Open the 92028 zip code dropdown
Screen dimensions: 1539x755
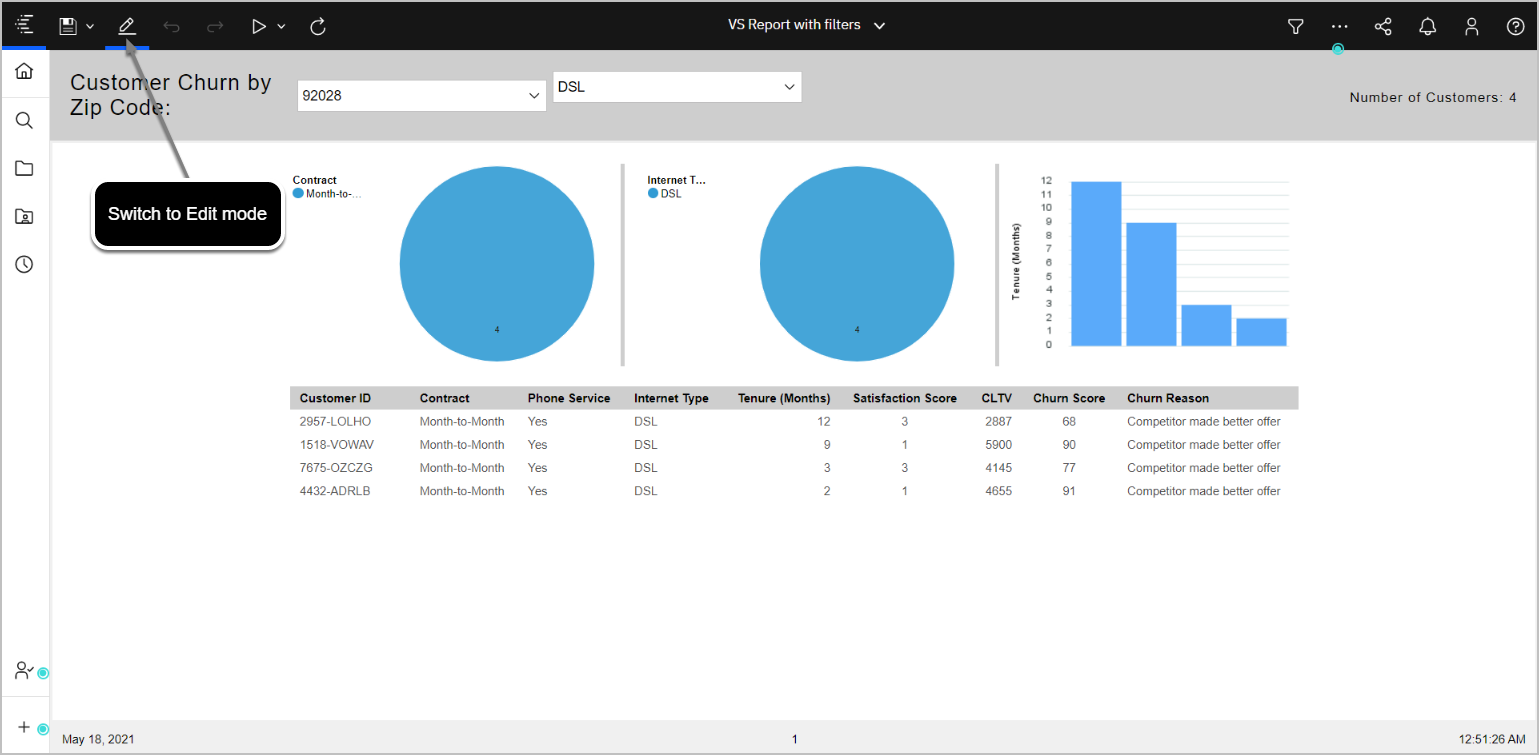[x=421, y=96]
